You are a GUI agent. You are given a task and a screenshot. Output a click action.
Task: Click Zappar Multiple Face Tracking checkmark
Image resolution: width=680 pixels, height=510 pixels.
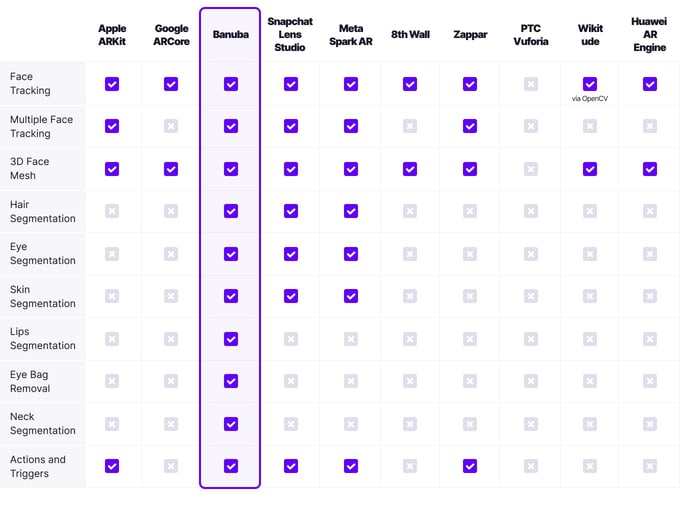point(470,126)
